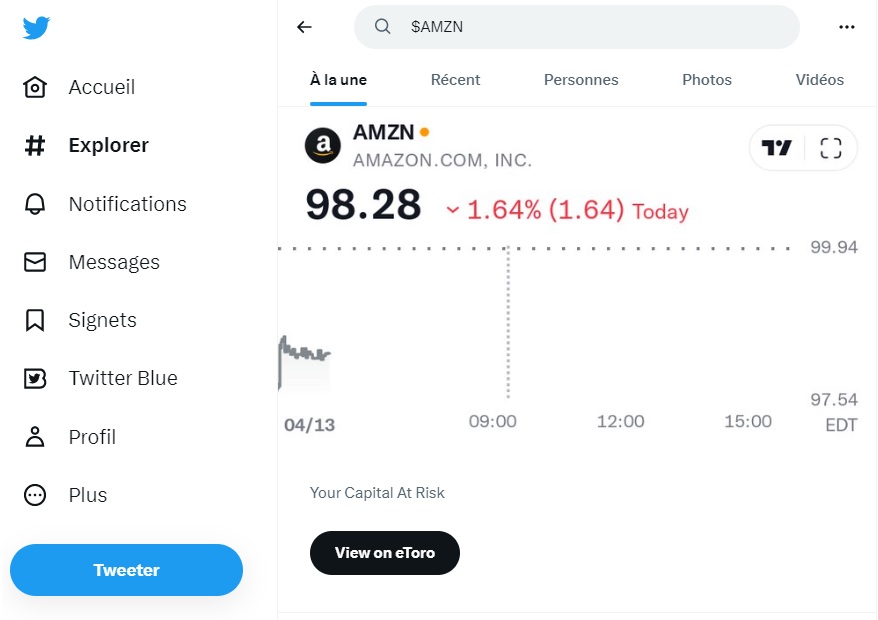Open the Photos tab
This screenshot has height=620, width=878.
pyautogui.click(x=707, y=80)
